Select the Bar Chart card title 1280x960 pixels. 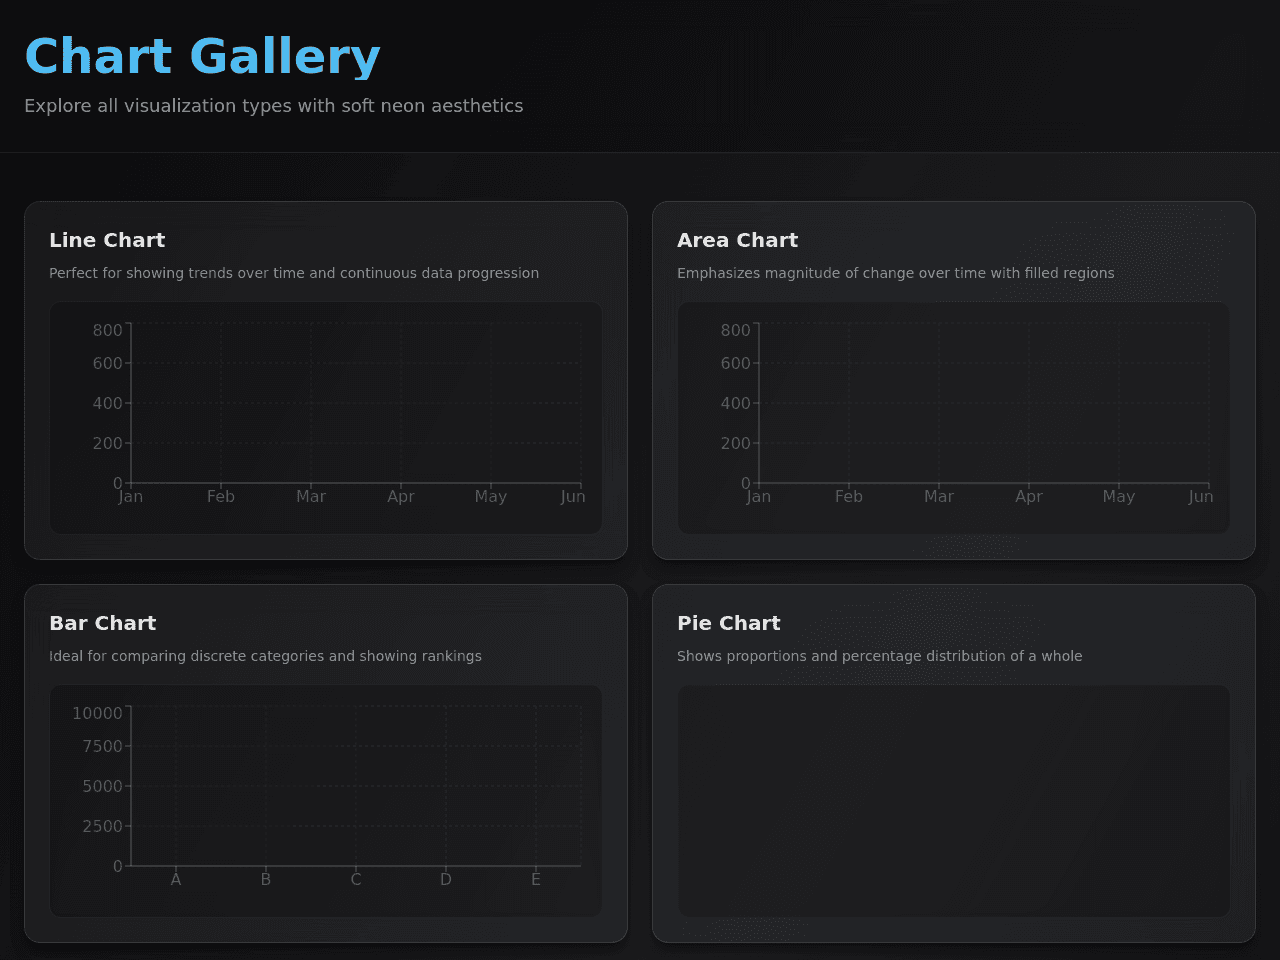[102, 623]
